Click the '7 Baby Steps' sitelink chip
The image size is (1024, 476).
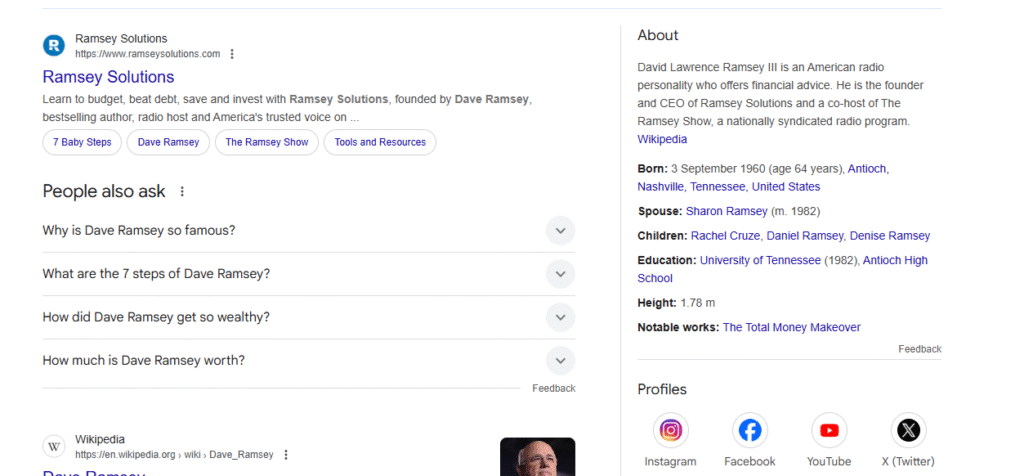click(x=82, y=142)
